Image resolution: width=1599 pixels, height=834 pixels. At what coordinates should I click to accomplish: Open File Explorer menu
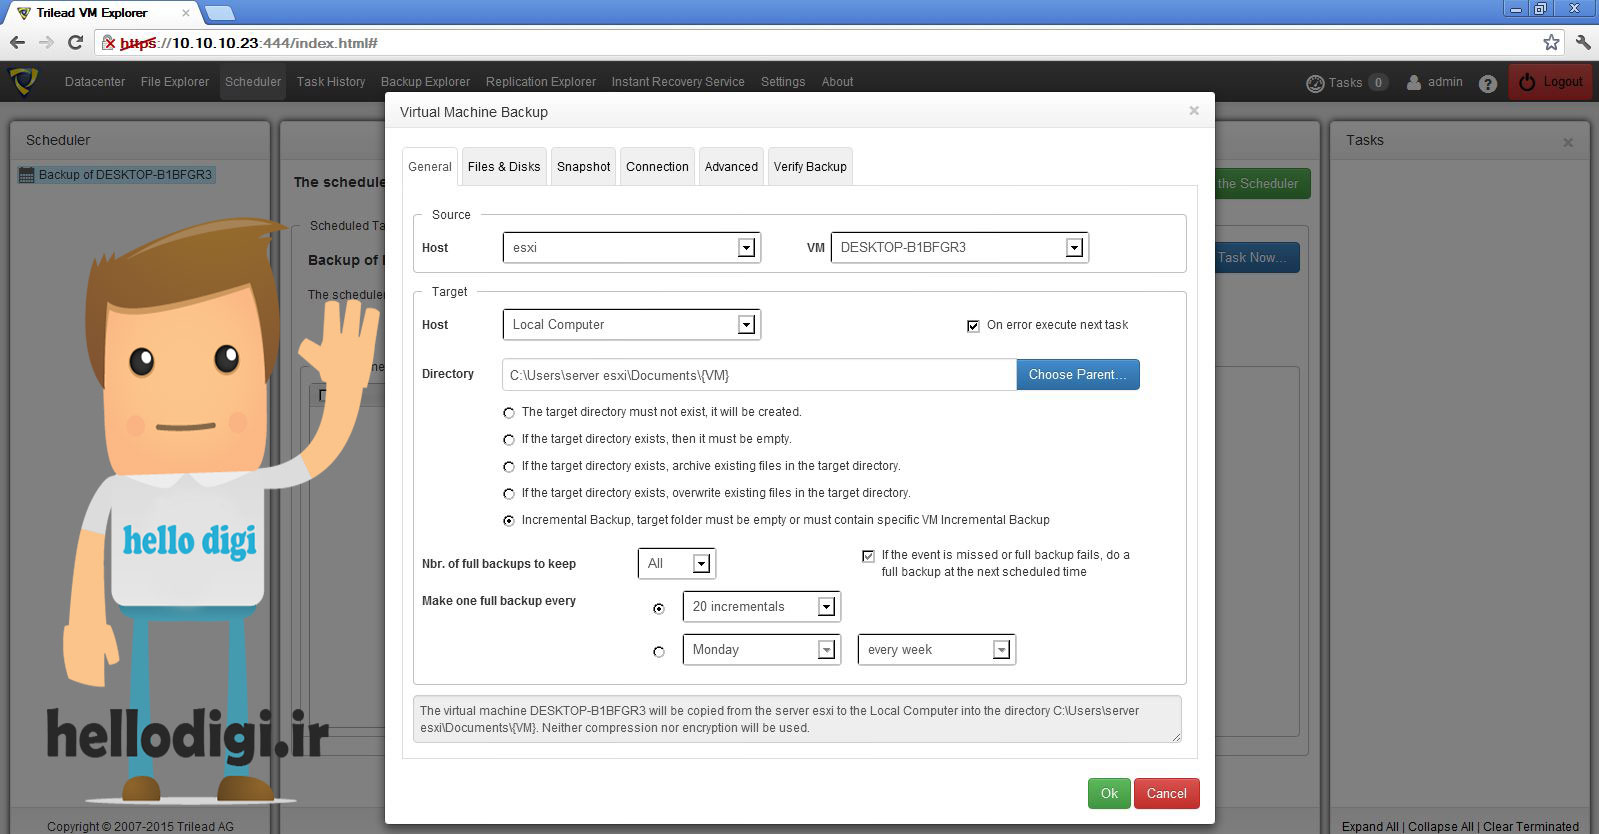pyautogui.click(x=175, y=82)
